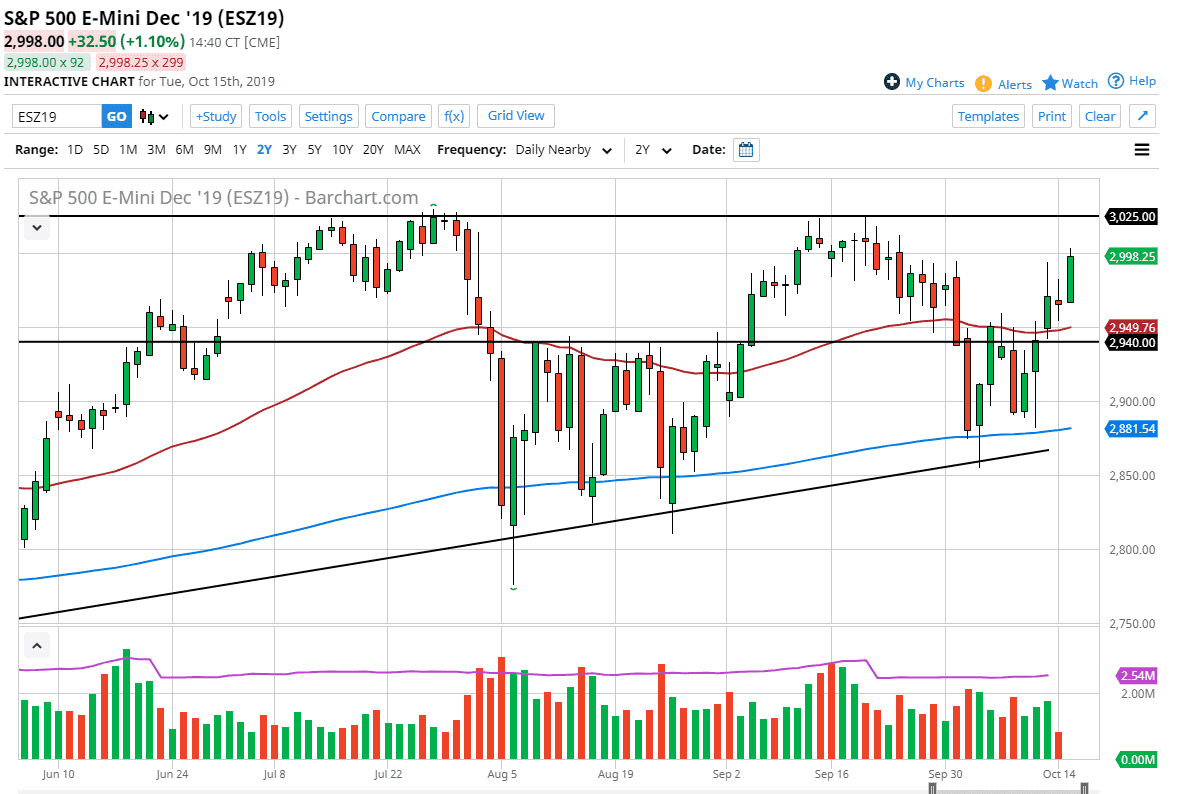Click the My Charts plus icon
Image resolution: width=1185 pixels, height=794 pixels.
click(x=890, y=83)
